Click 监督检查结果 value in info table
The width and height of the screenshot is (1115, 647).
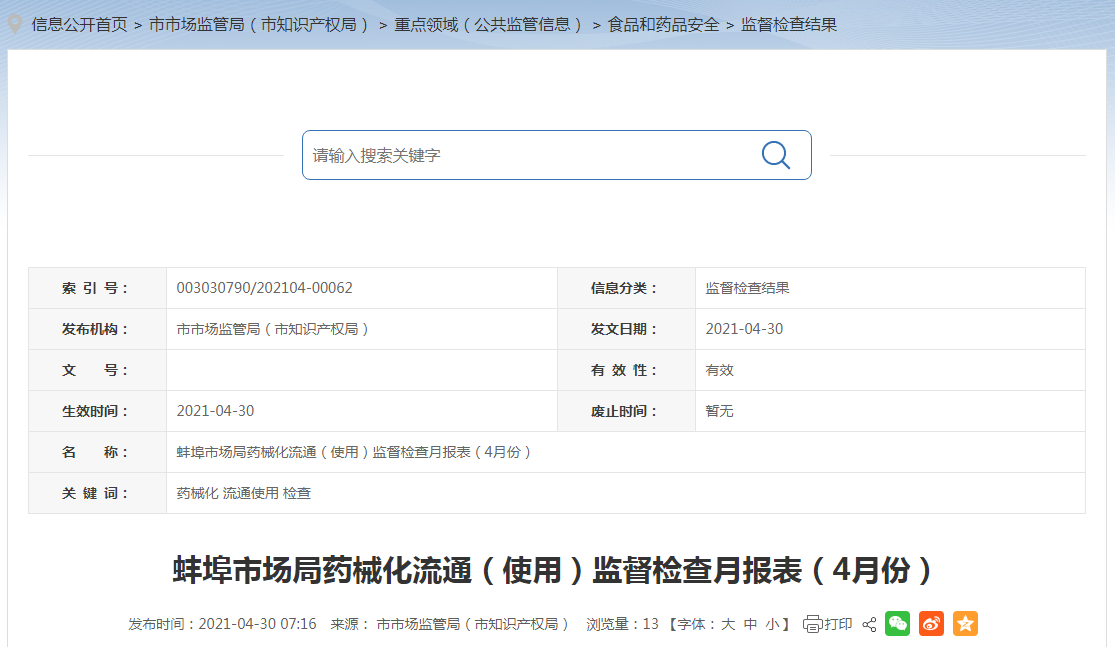(747, 288)
